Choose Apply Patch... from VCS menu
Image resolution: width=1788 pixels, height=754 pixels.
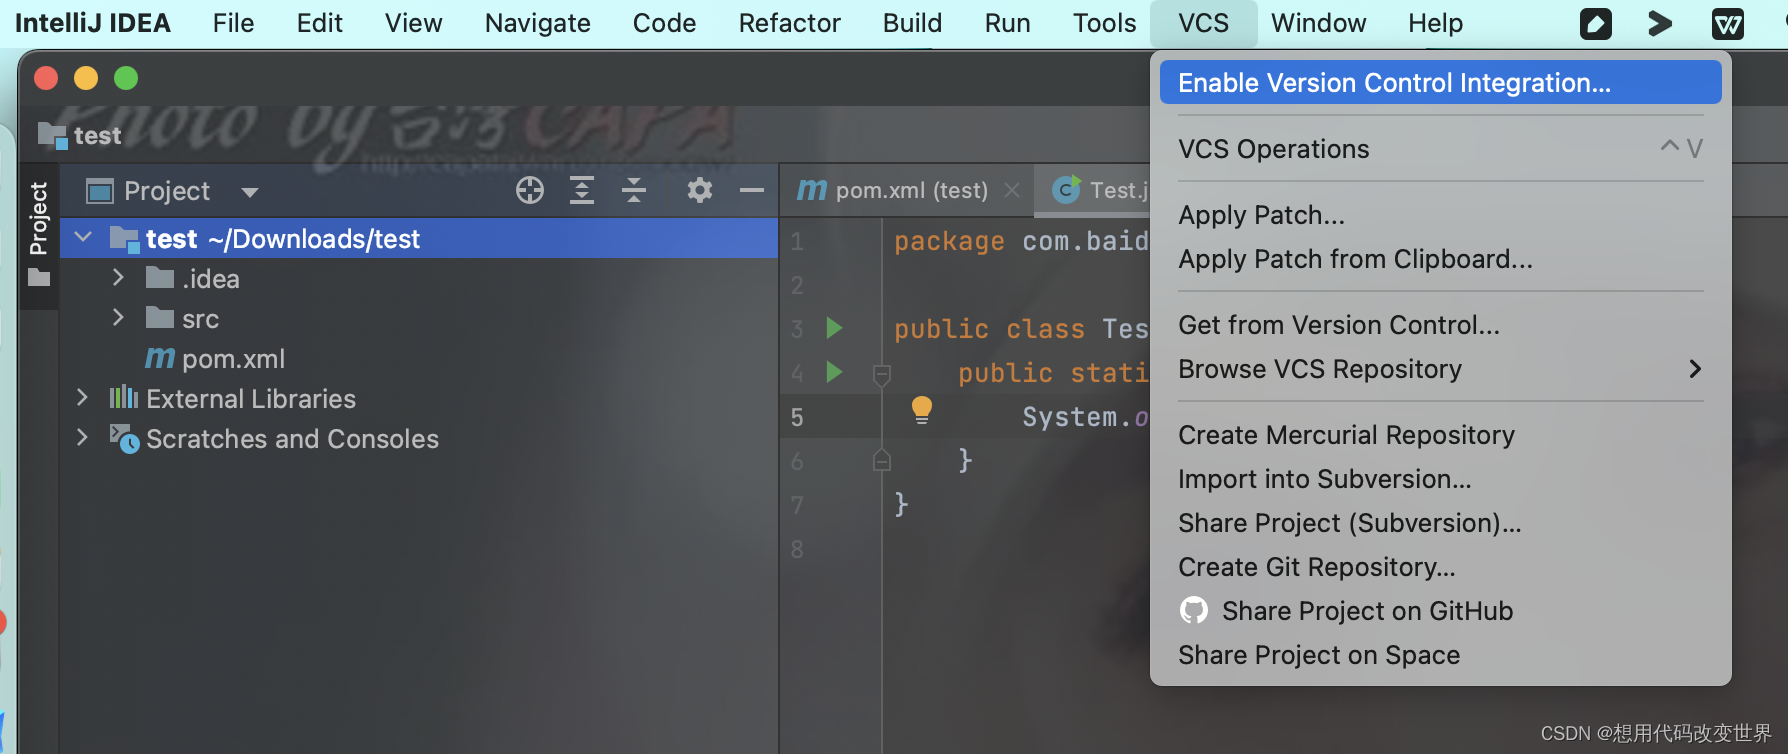[1440, 215]
